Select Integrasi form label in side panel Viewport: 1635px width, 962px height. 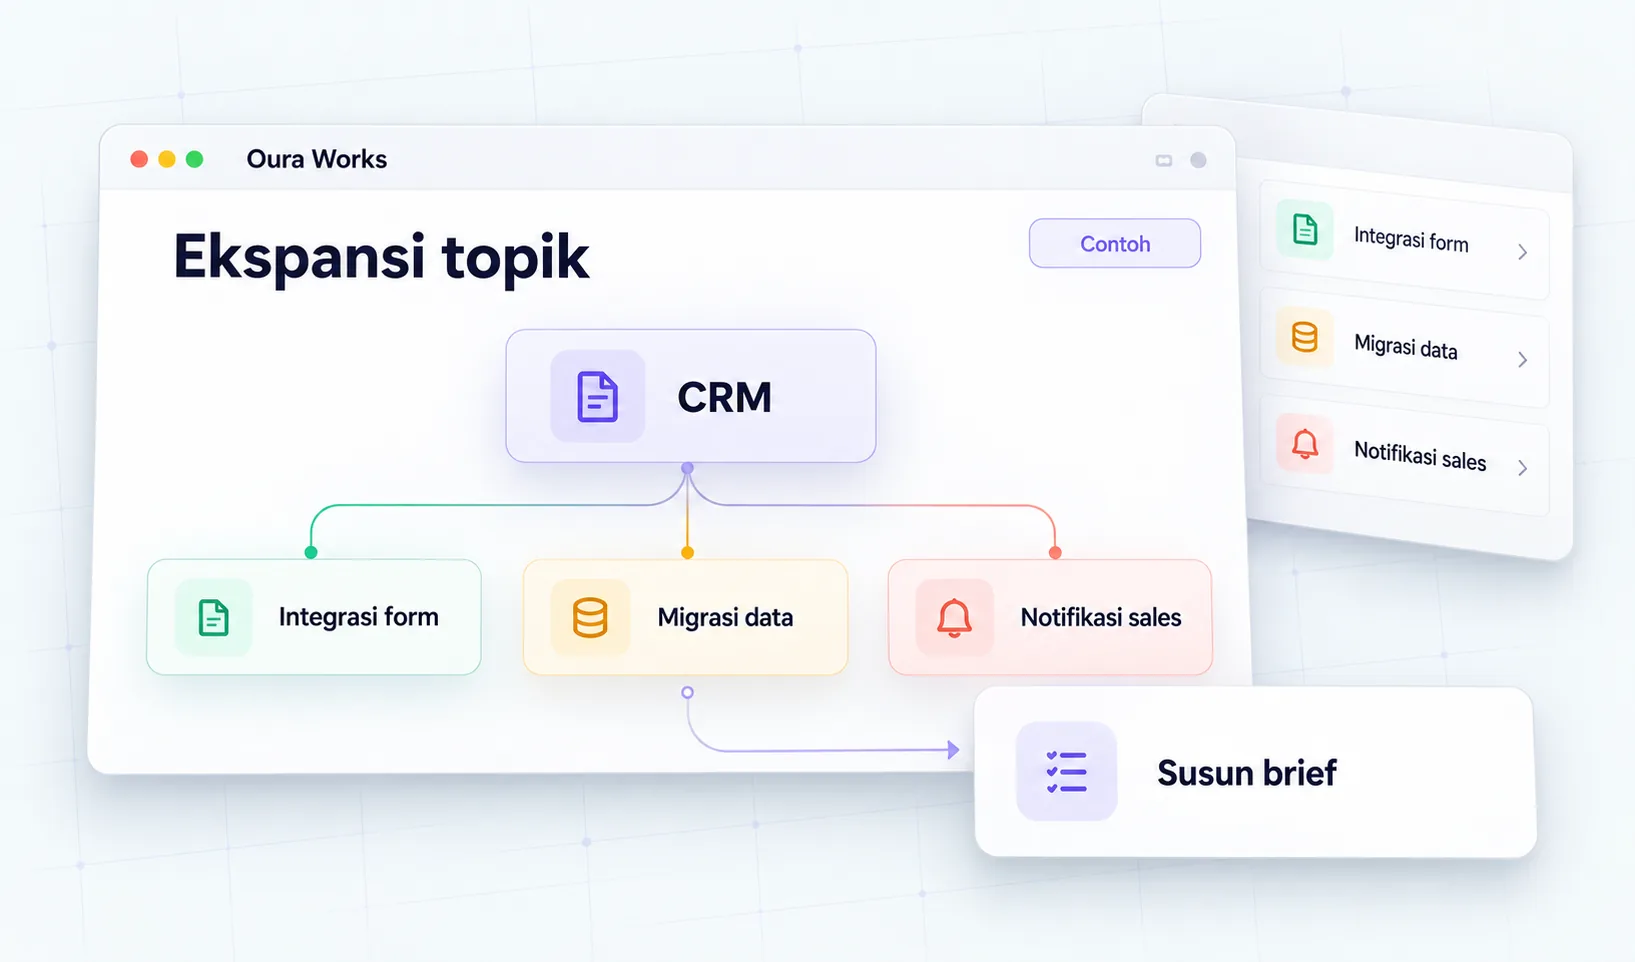1411,239
